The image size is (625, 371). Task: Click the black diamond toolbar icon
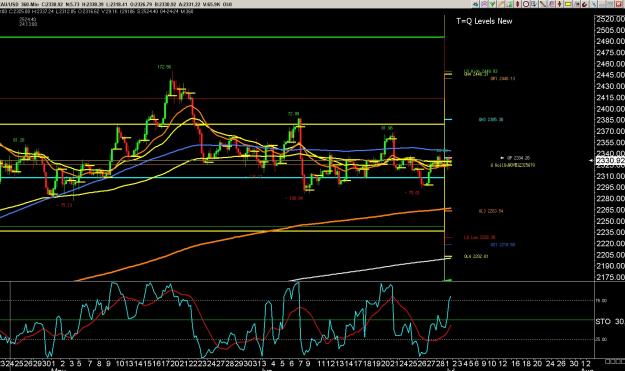(560, 4)
